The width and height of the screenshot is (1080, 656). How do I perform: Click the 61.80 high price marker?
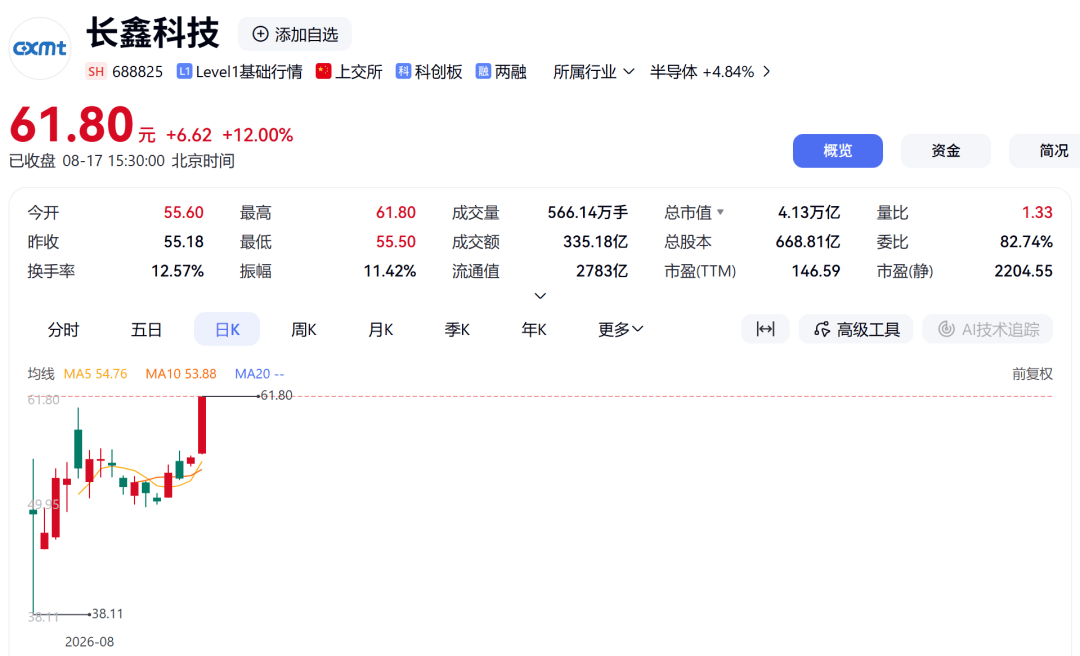pyautogui.click(x=276, y=396)
